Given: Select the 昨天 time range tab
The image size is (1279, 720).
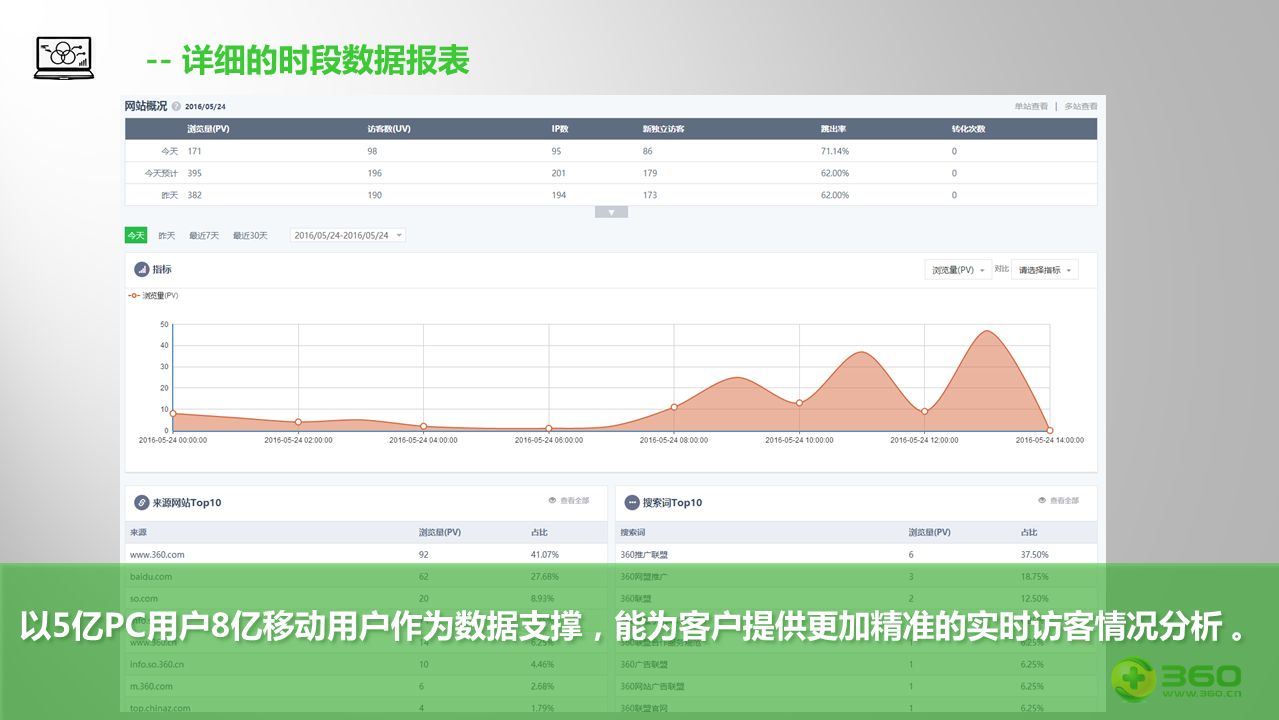Looking at the screenshot, I should tap(166, 235).
